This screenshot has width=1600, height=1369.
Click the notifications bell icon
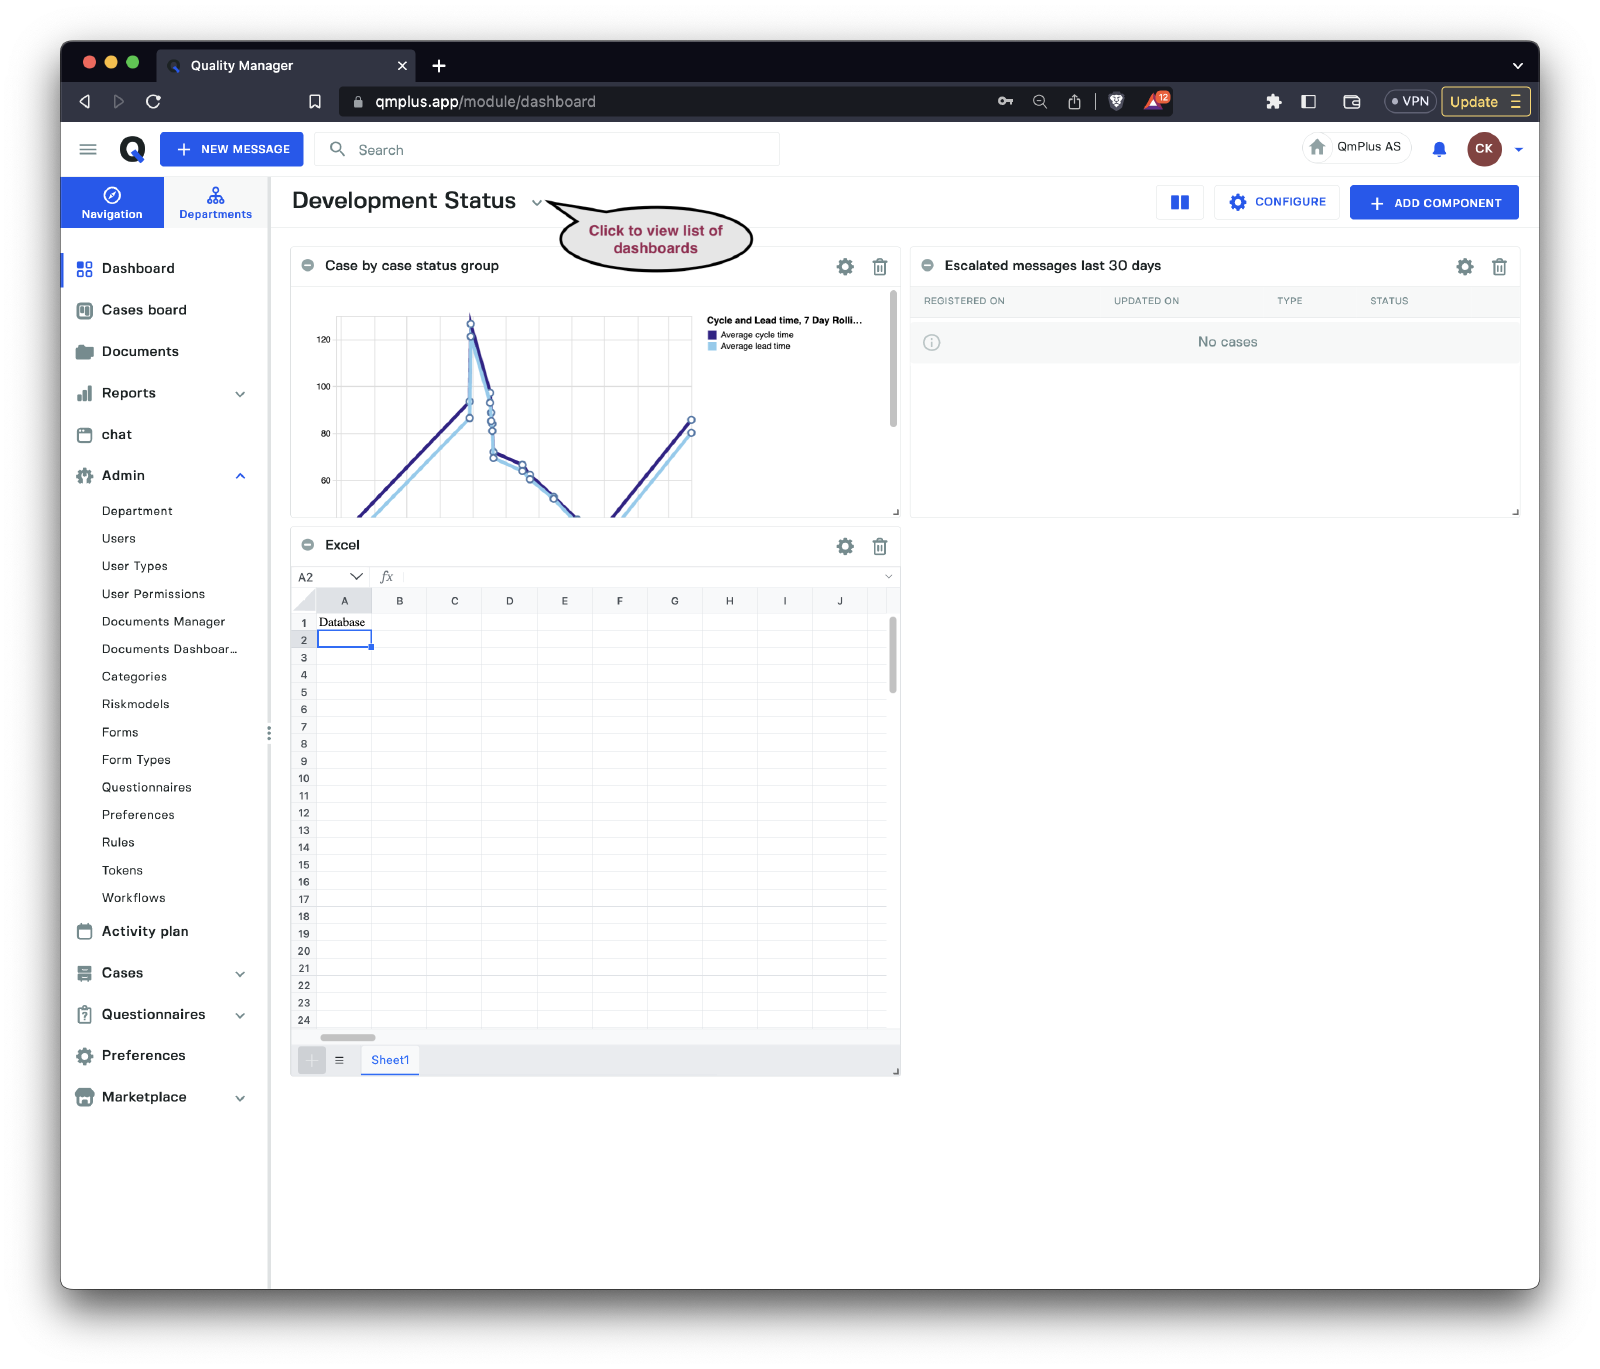pyautogui.click(x=1439, y=149)
